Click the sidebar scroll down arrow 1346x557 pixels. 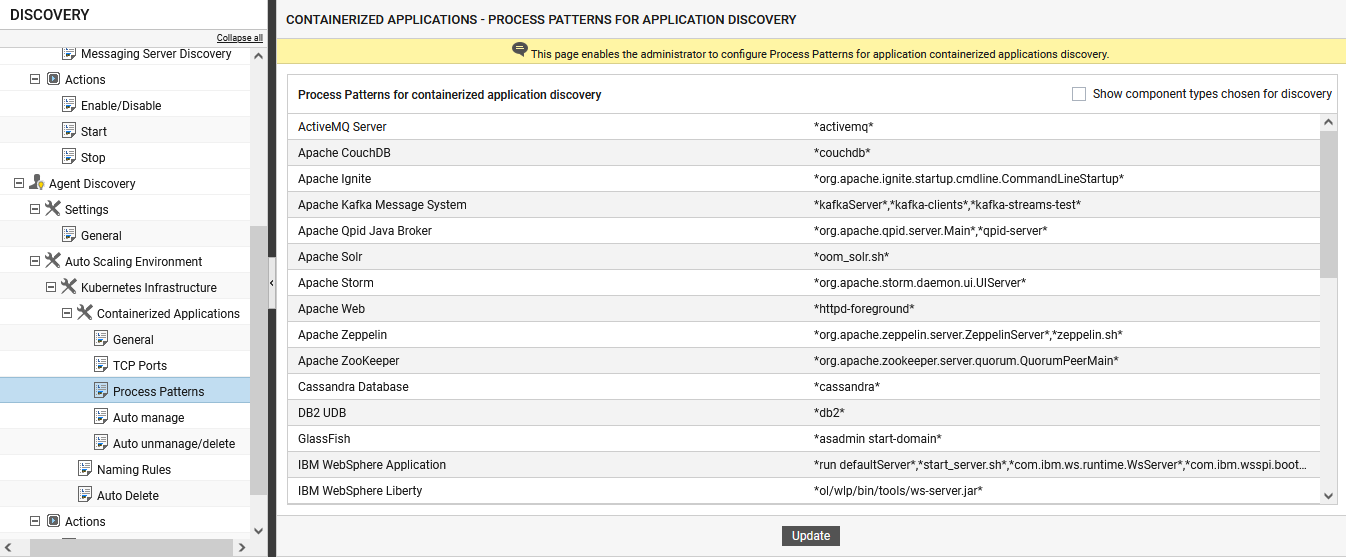(258, 530)
